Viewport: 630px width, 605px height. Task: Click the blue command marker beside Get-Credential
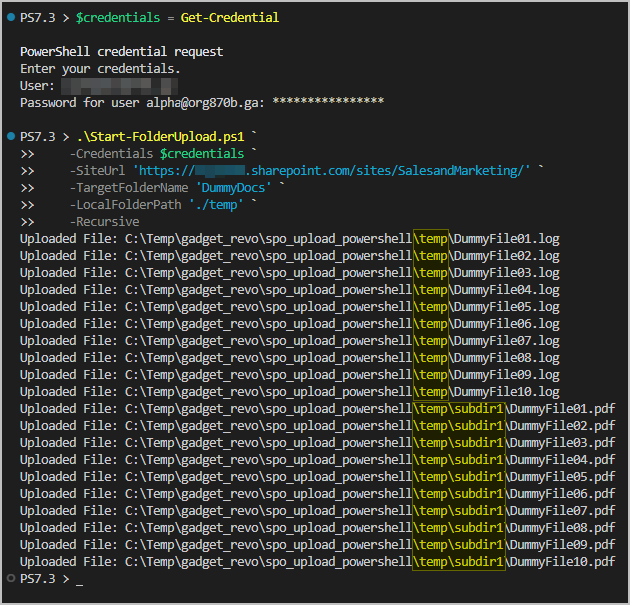pos(10,18)
